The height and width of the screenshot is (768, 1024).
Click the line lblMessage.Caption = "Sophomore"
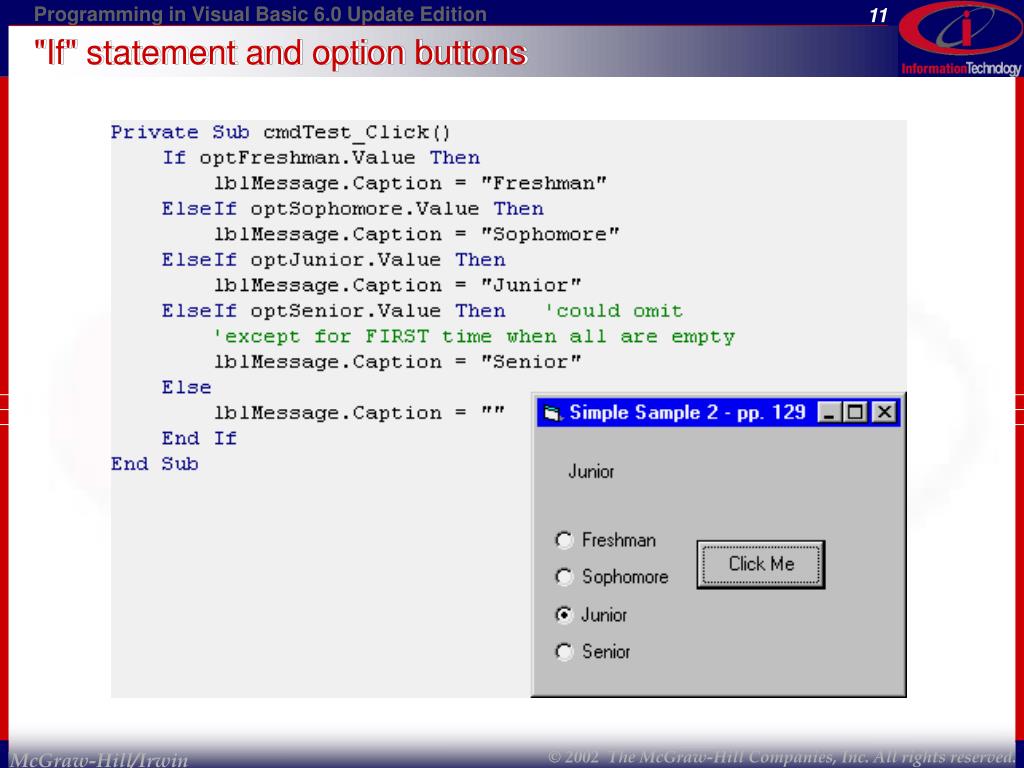(417, 234)
